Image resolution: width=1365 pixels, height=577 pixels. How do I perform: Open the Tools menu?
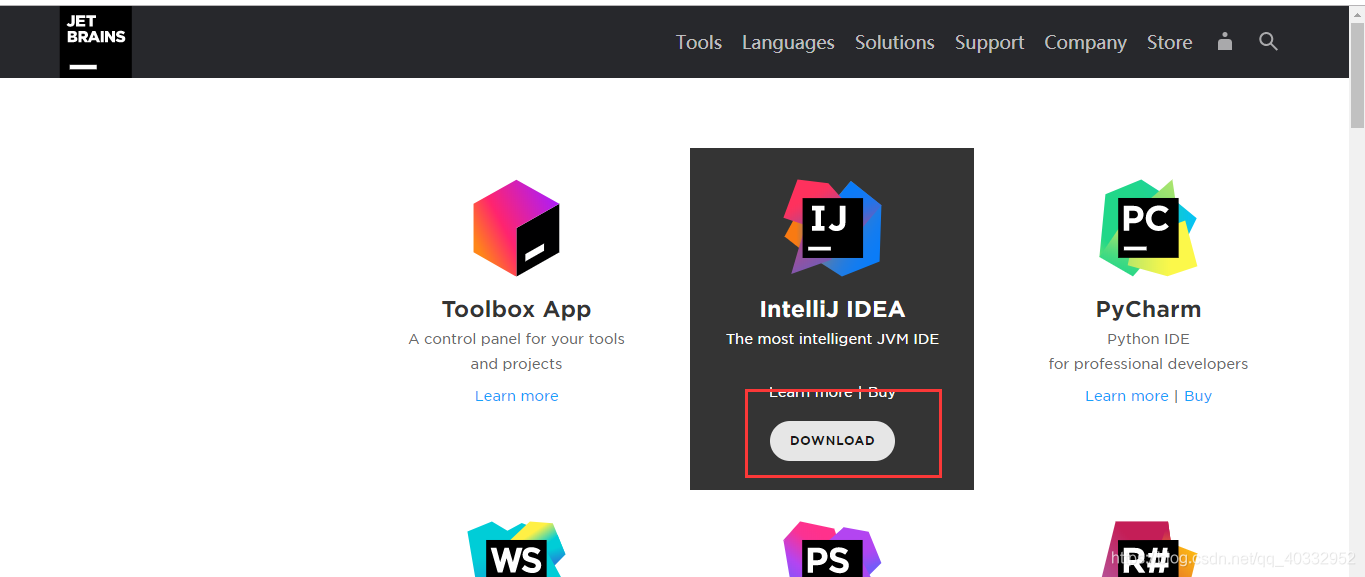[x=698, y=42]
